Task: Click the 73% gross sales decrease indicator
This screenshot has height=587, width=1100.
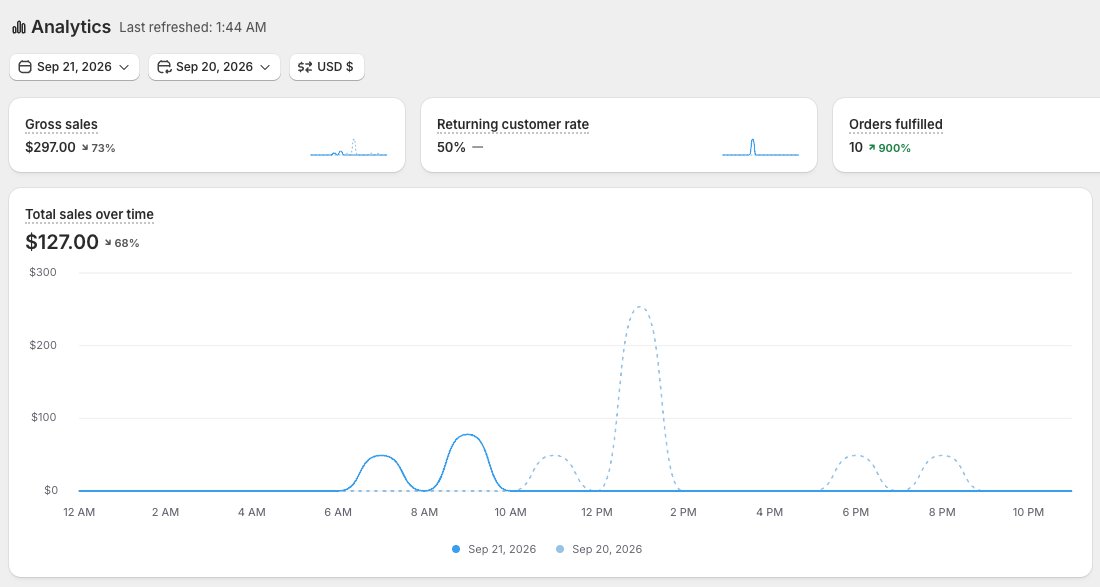Action: (98, 148)
